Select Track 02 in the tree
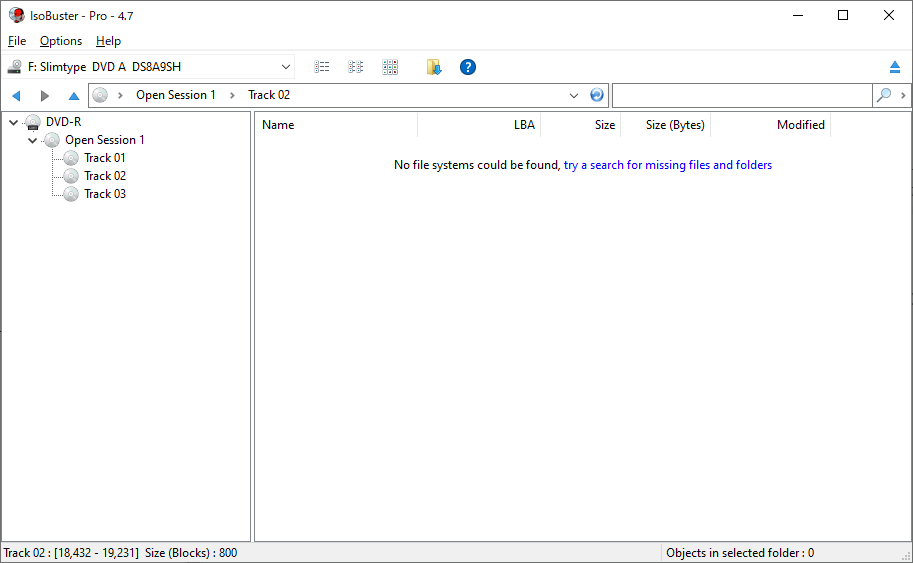Viewport: 913px width, 563px height. (105, 176)
